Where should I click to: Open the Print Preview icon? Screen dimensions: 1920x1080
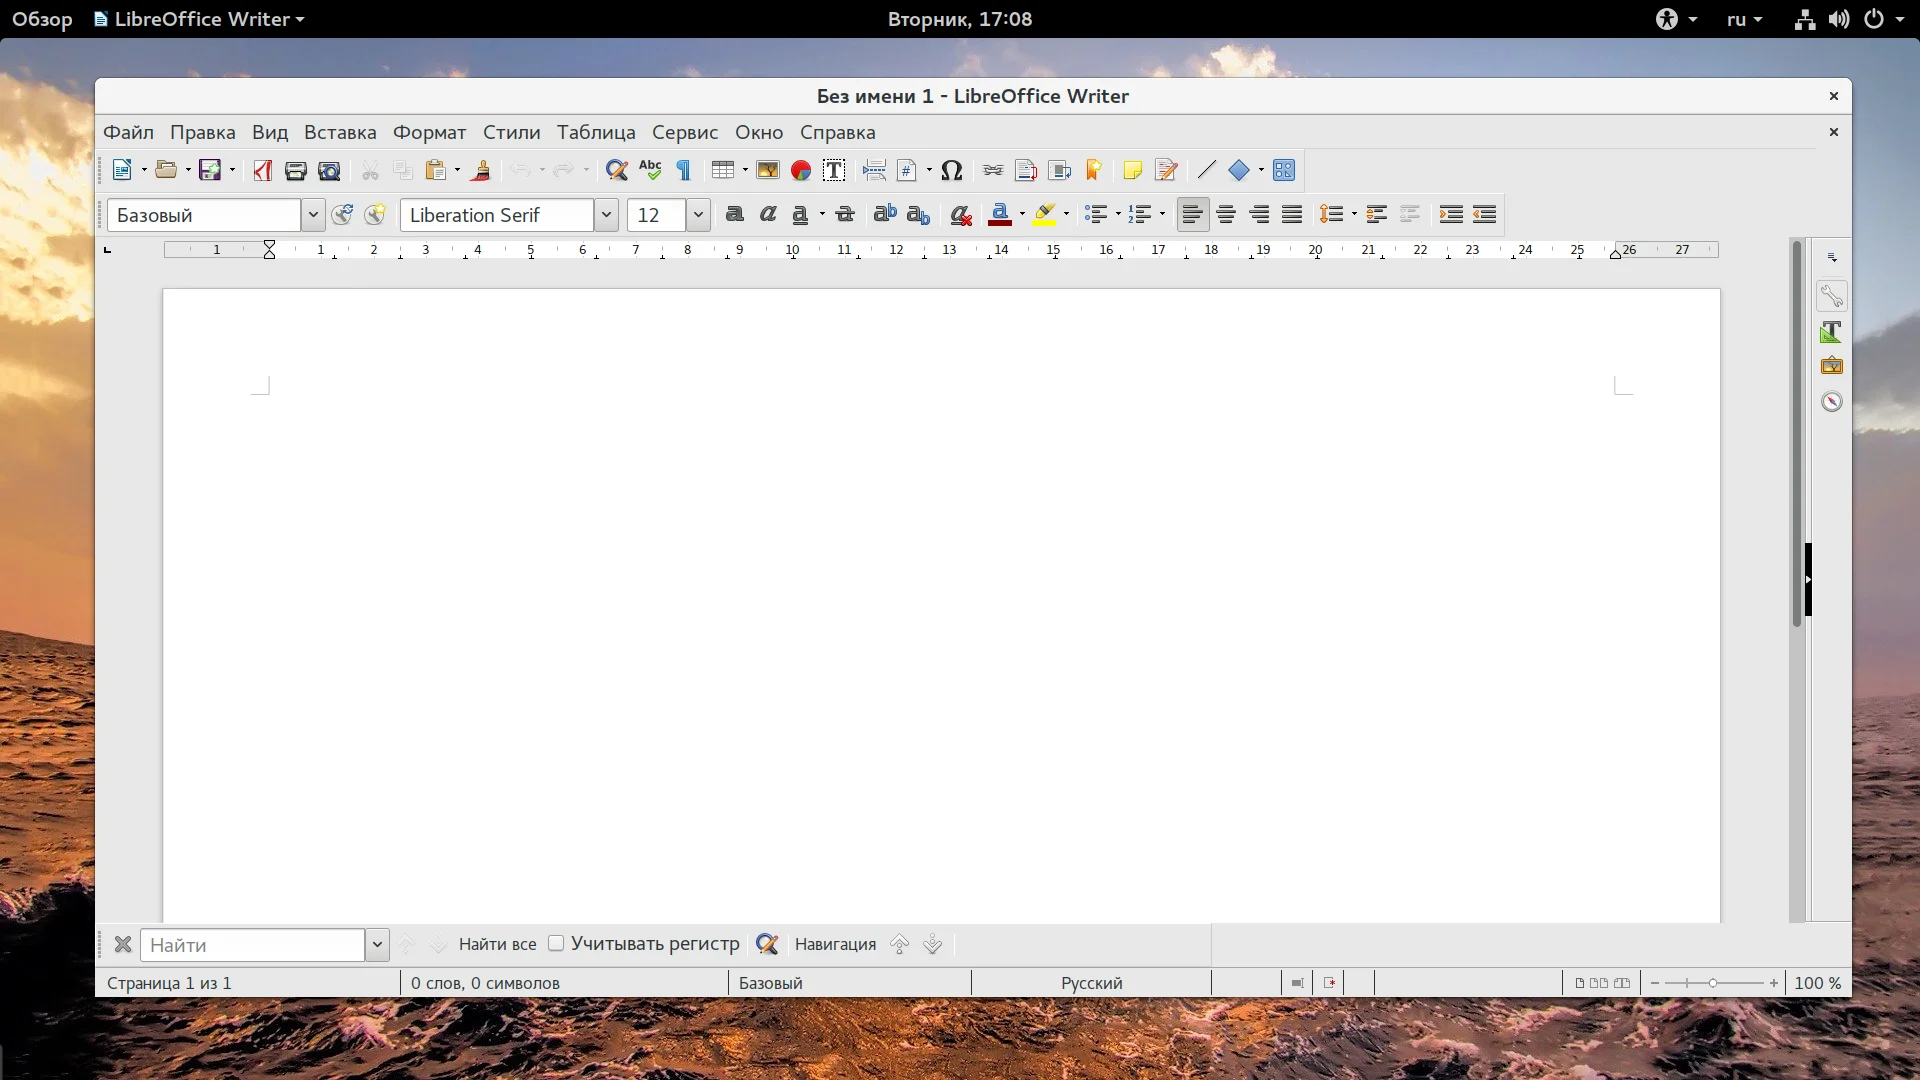[x=329, y=170]
